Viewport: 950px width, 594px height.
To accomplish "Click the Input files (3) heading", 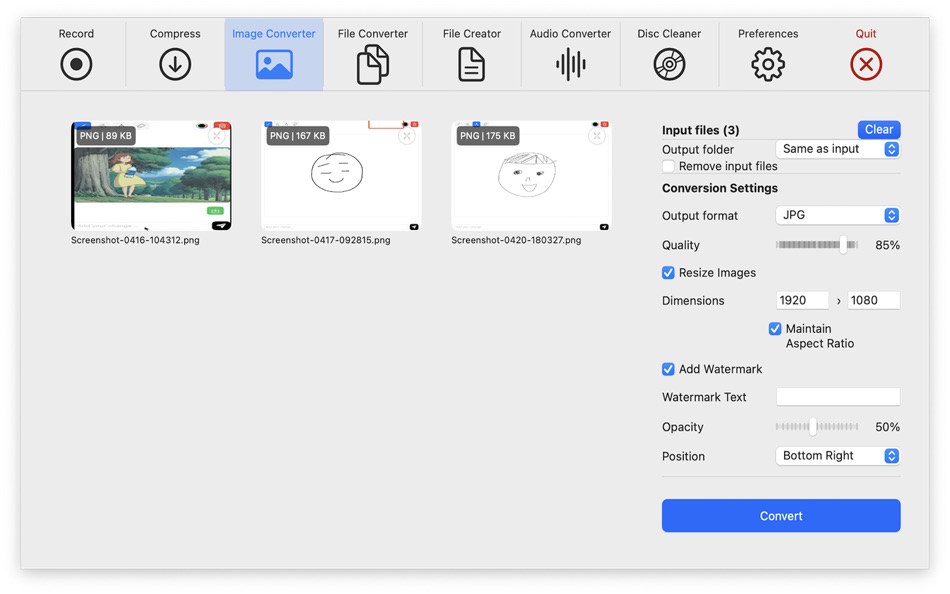I will 700,130.
